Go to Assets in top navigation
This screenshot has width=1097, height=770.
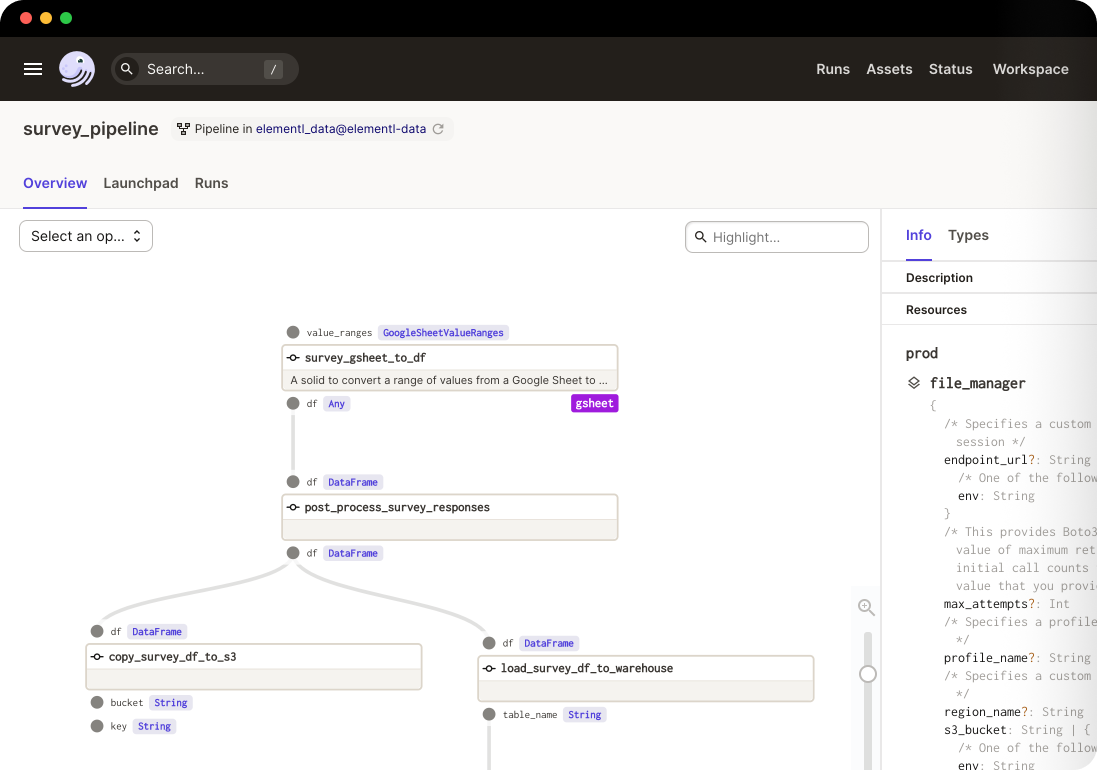[x=889, y=69]
